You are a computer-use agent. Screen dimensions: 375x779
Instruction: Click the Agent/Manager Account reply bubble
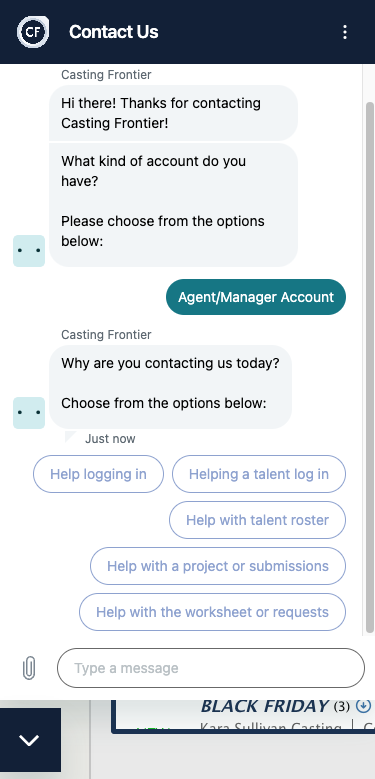256,297
